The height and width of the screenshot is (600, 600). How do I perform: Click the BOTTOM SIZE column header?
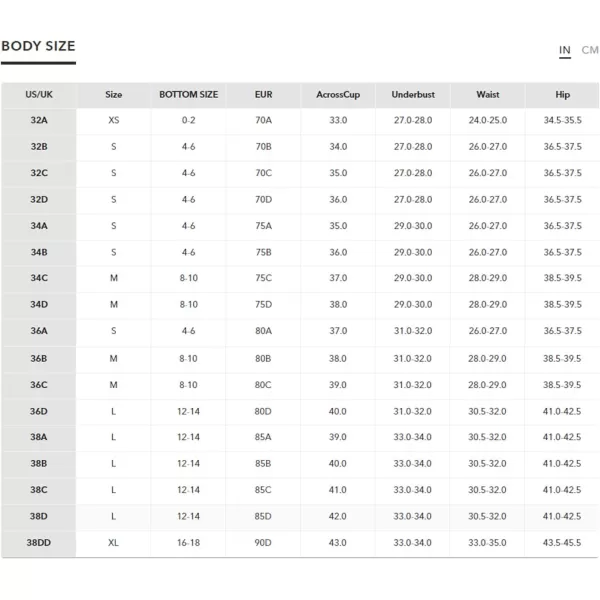(x=189, y=95)
